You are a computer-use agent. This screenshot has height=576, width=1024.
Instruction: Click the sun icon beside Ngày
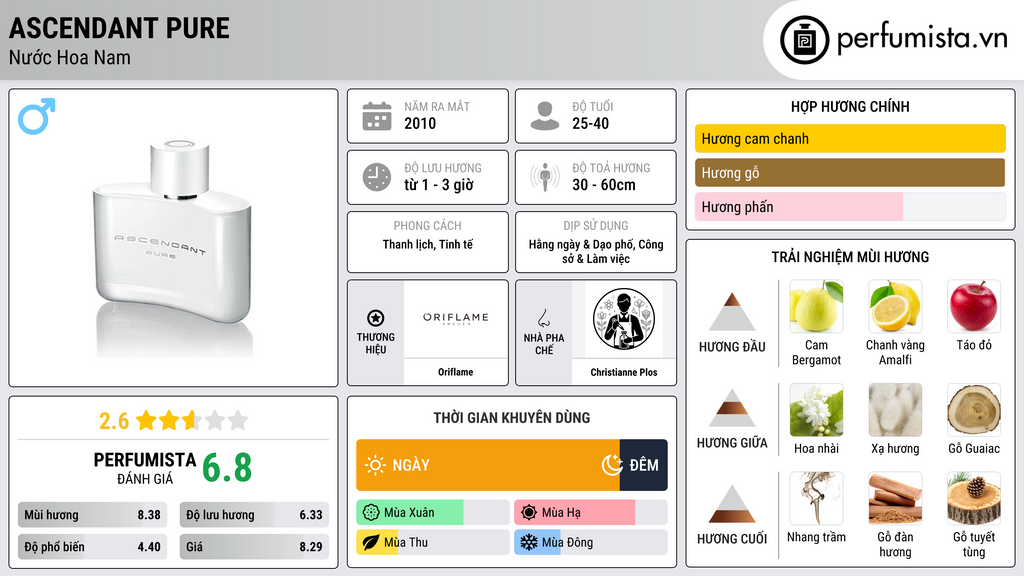376,465
